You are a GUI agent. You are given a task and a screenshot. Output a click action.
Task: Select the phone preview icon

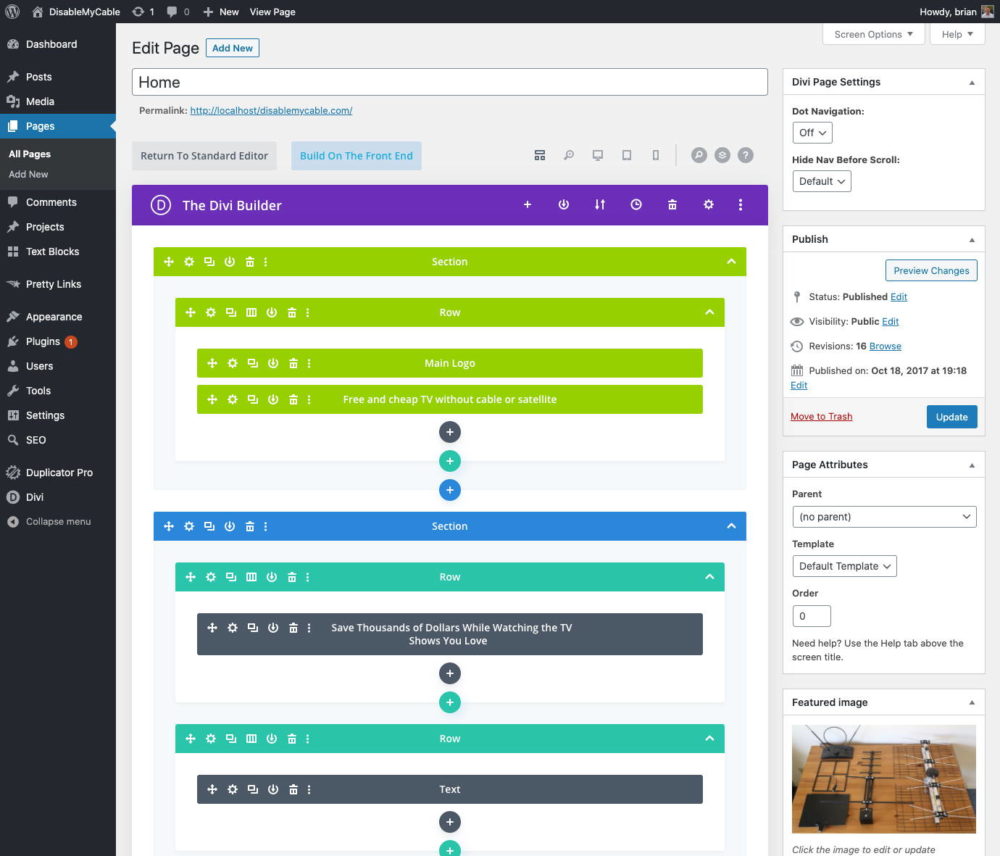[656, 156]
